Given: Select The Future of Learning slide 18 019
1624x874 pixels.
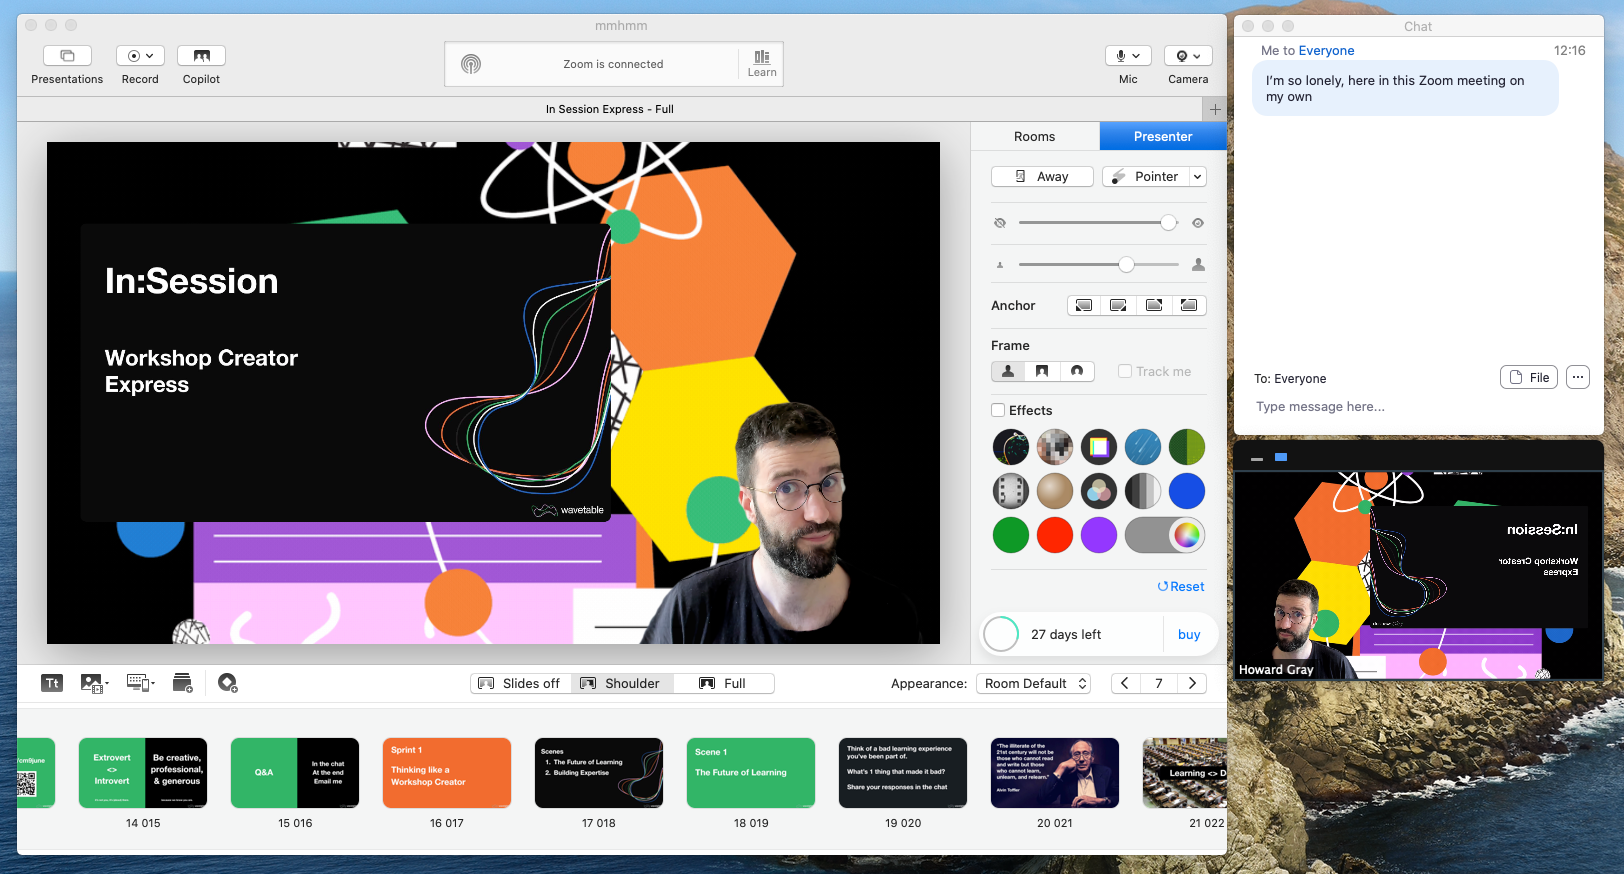Looking at the screenshot, I should pyautogui.click(x=751, y=773).
